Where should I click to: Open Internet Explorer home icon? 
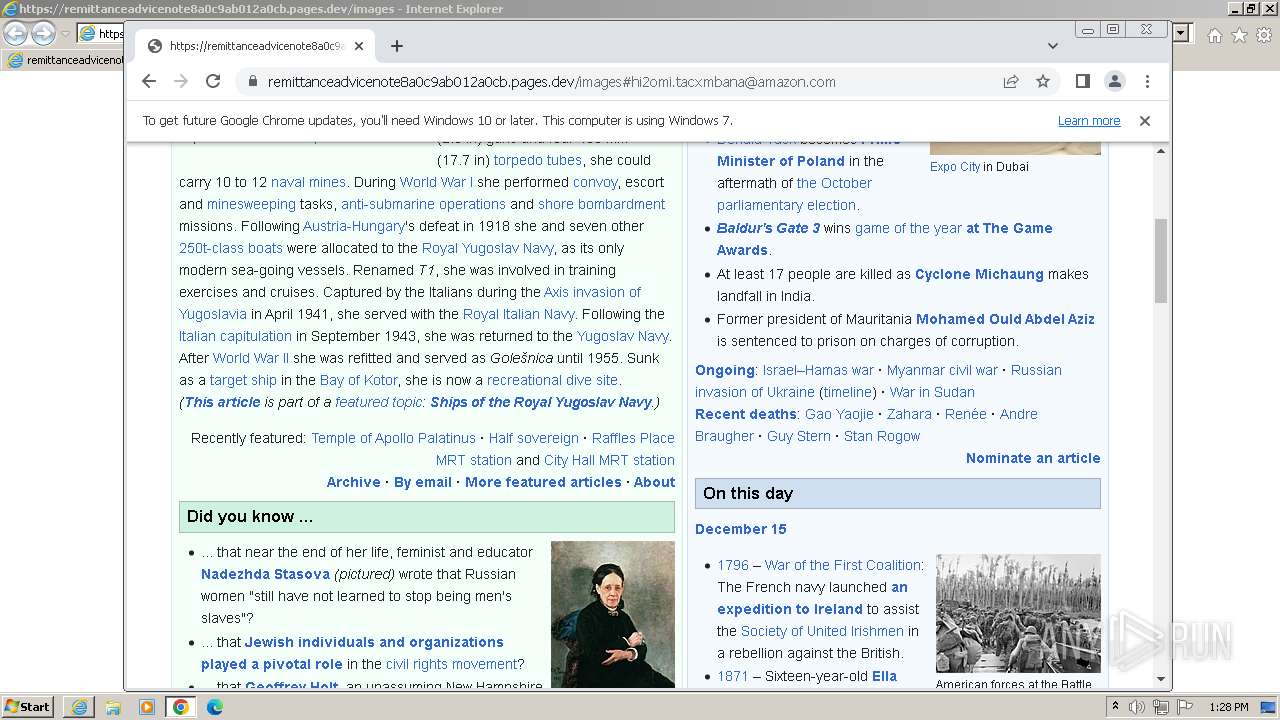point(1214,35)
